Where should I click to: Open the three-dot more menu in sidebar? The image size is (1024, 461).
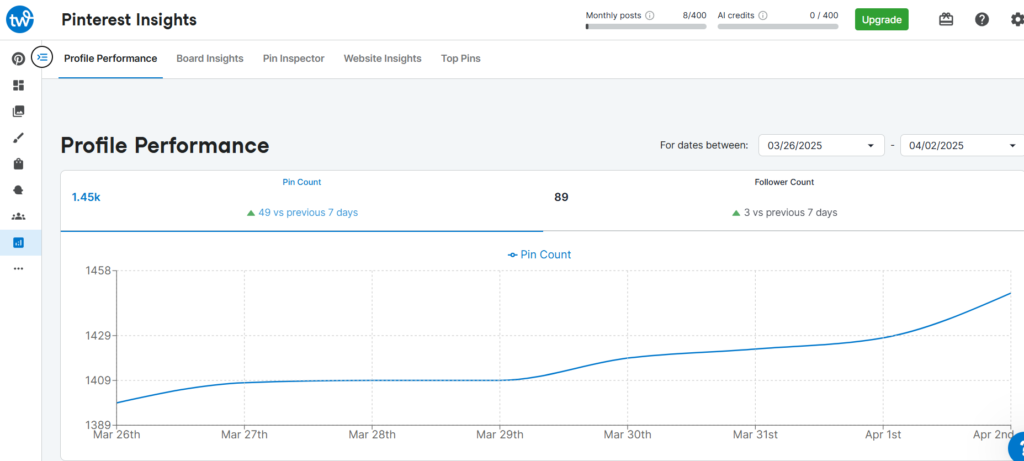pyautogui.click(x=18, y=268)
